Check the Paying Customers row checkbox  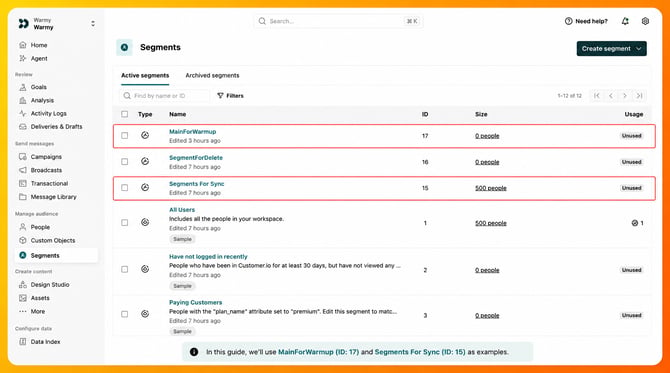point(124,314)
